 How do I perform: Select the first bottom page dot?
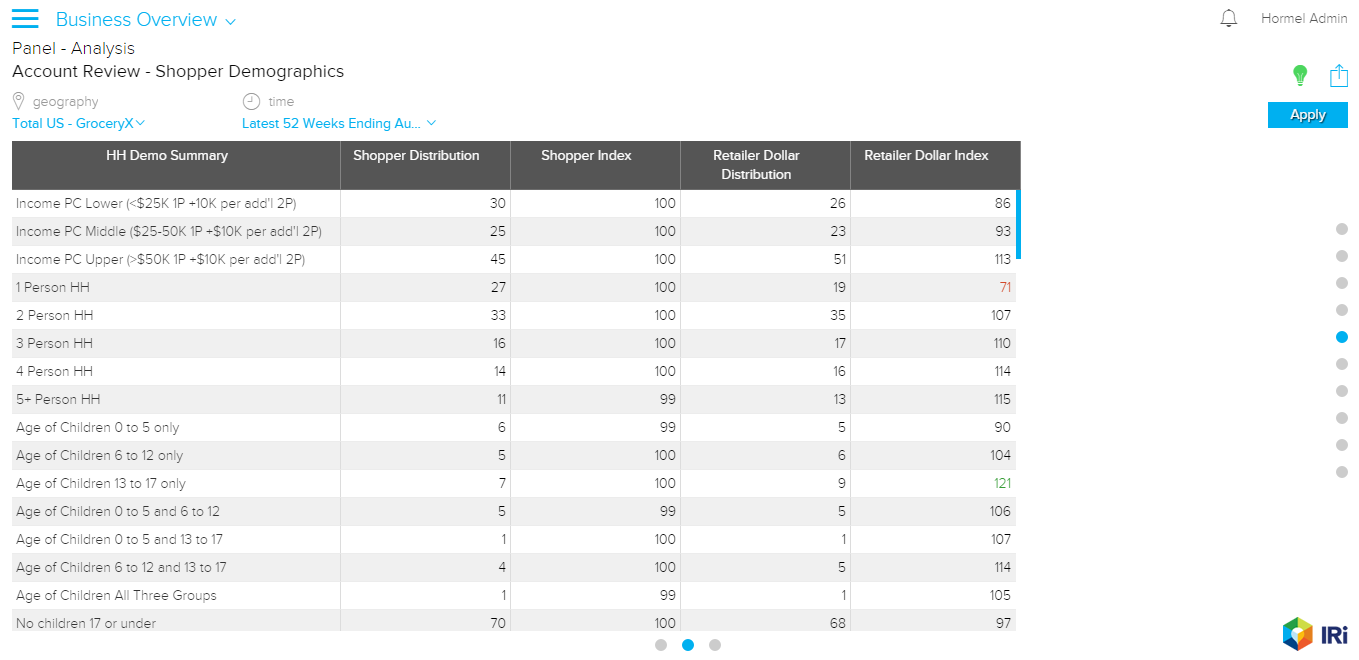661,645
